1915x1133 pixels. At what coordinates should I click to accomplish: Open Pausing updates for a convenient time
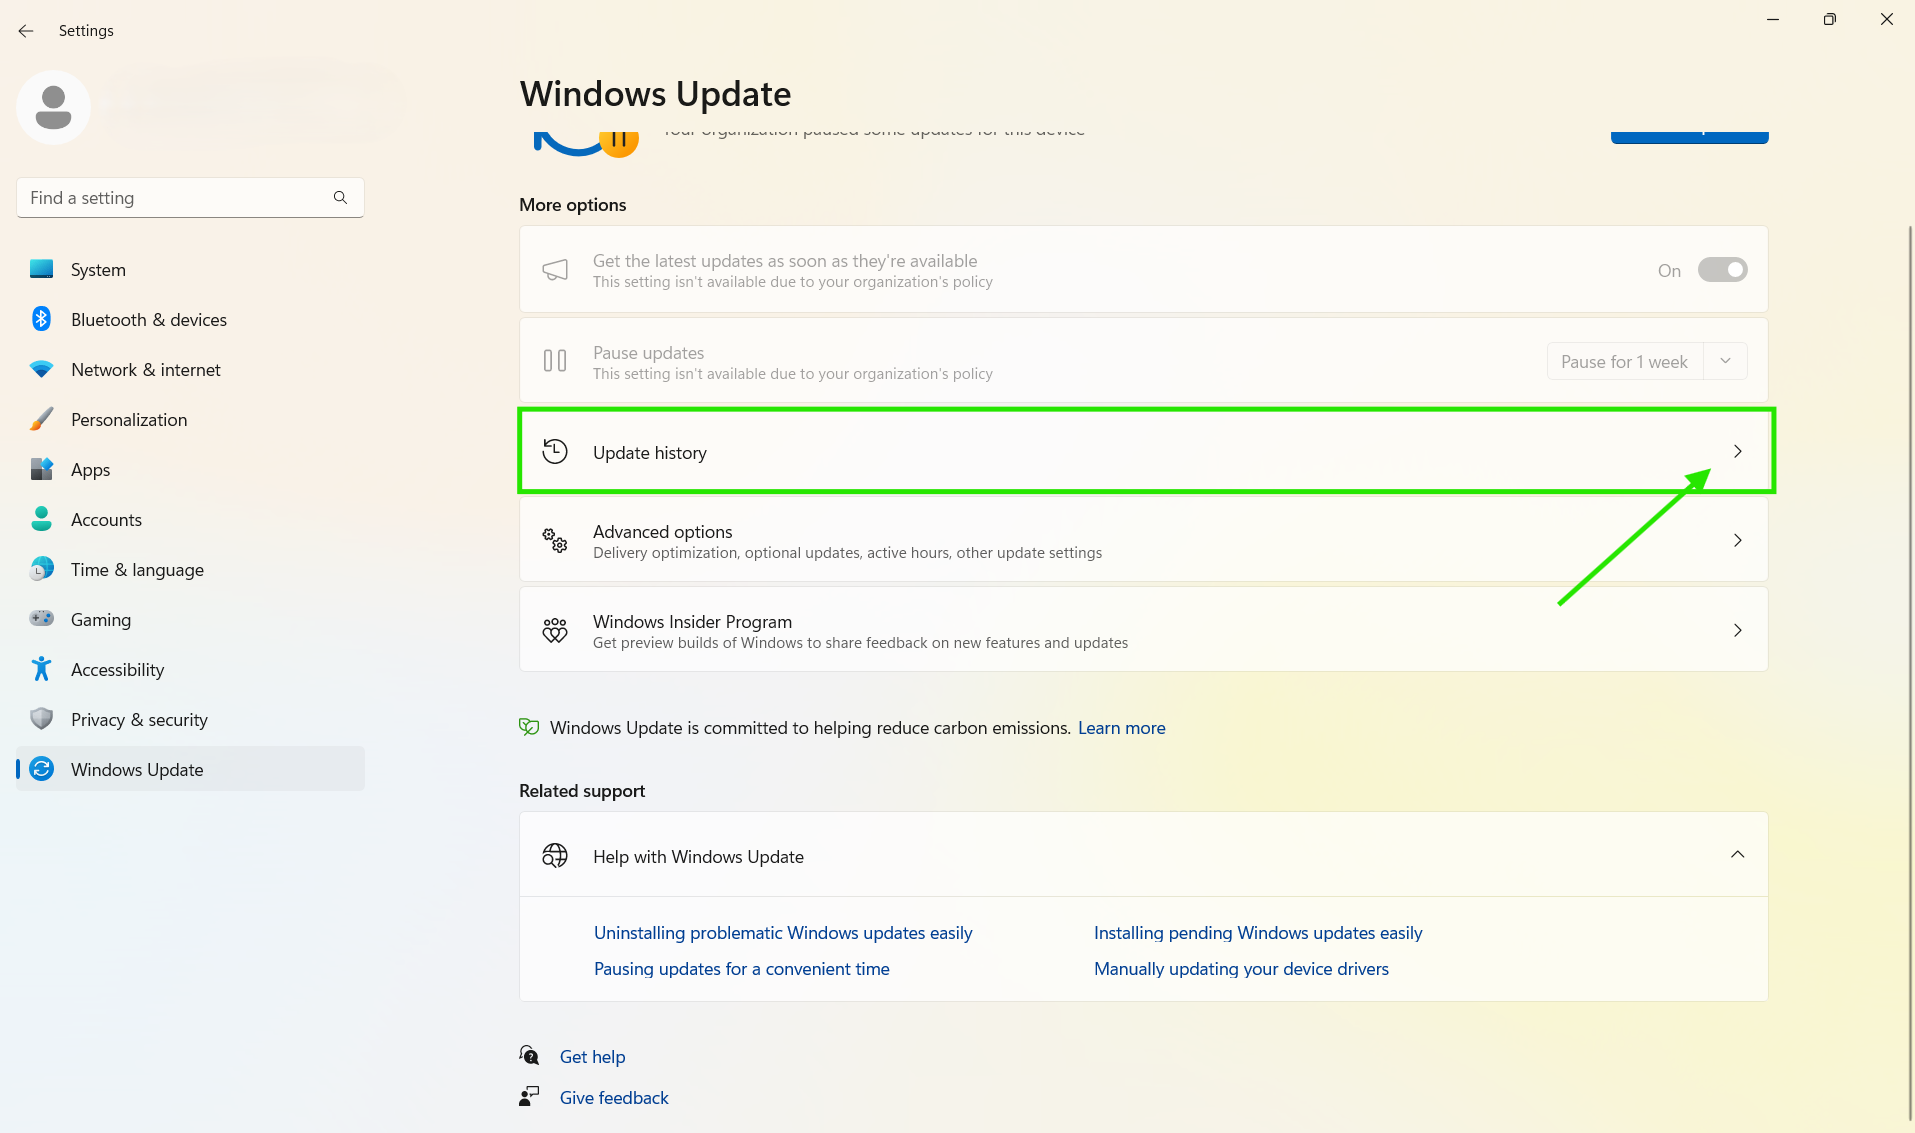pos(742,969)
